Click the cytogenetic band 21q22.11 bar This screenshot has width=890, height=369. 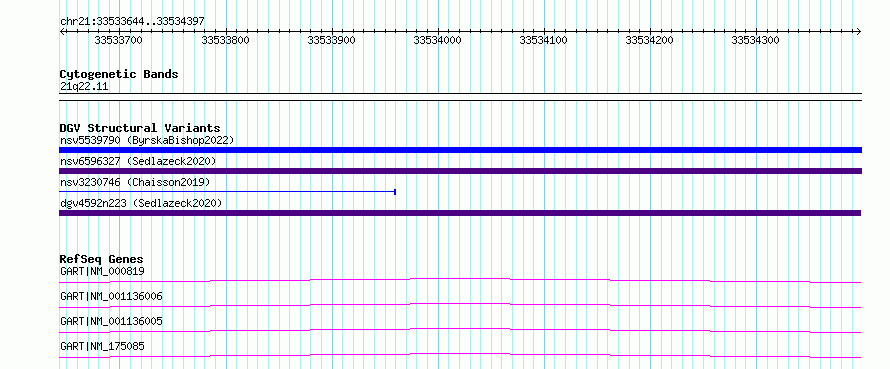click(460, 97)
